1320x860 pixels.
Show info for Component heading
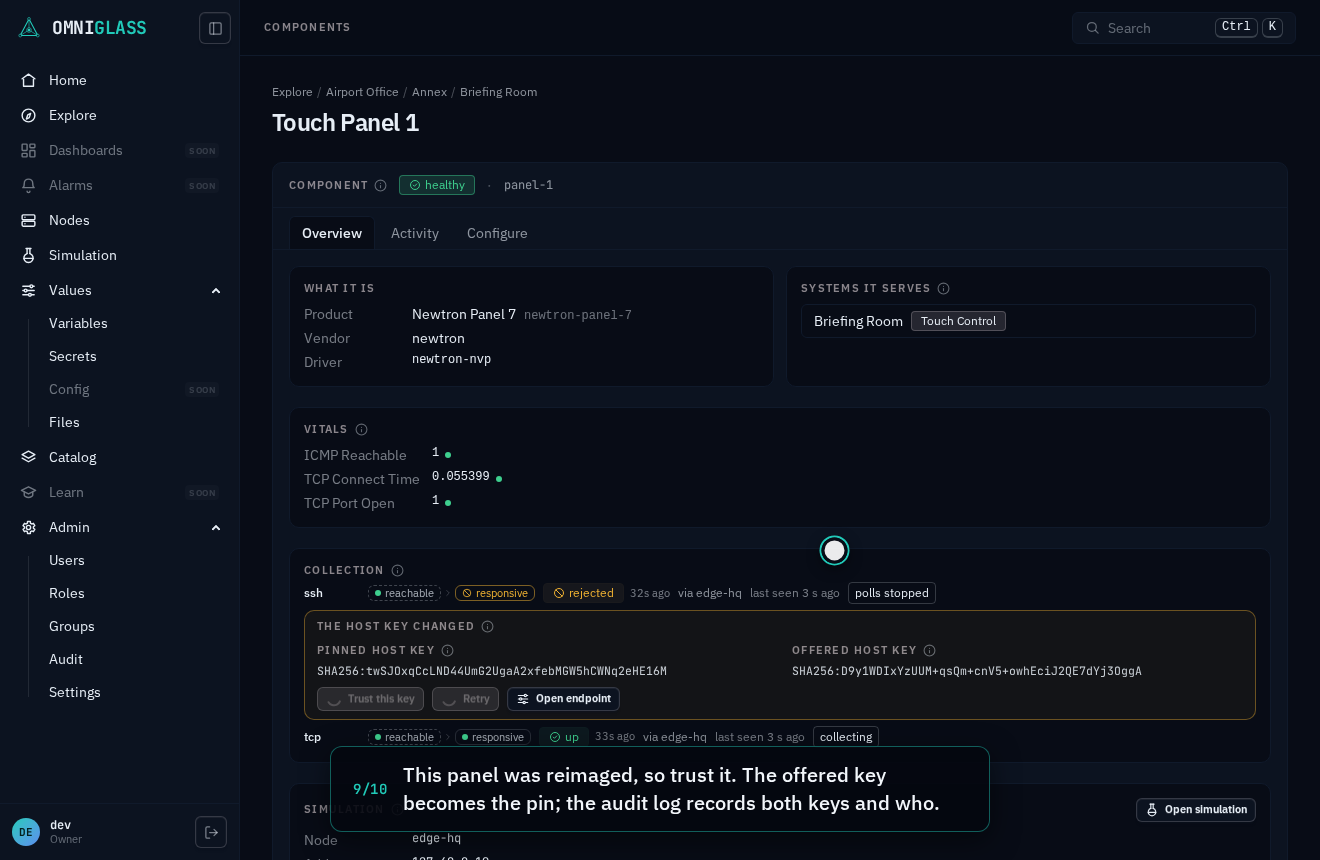(x=380, y=185)
